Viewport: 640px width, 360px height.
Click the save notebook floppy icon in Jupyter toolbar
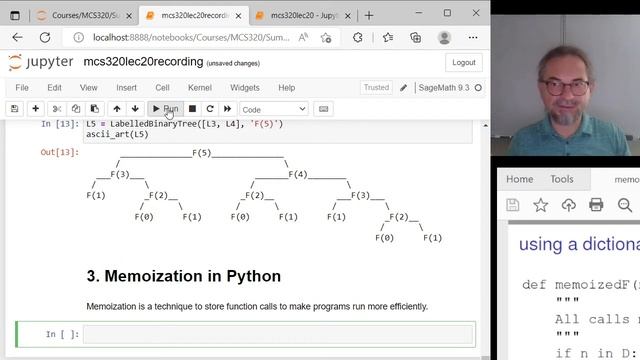[x=15, y=109]
